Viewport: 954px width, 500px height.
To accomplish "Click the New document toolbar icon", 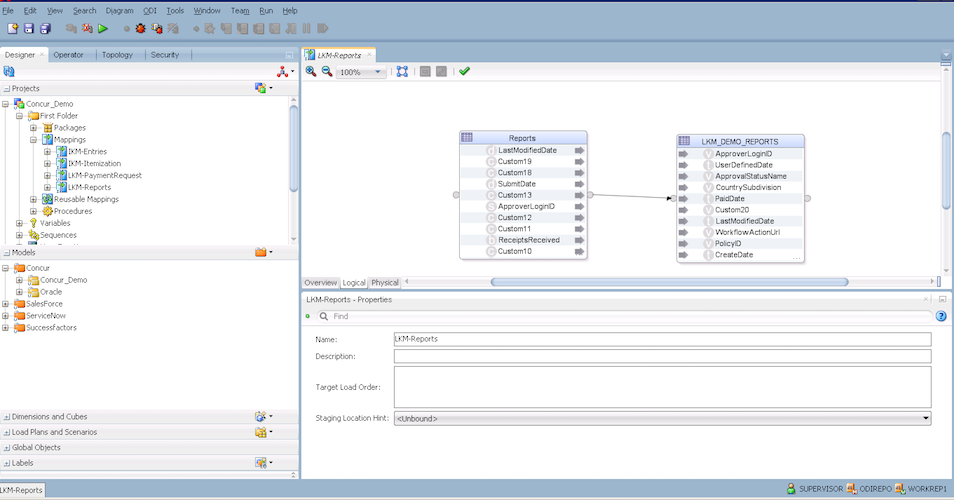I will (x=12, y=29).
